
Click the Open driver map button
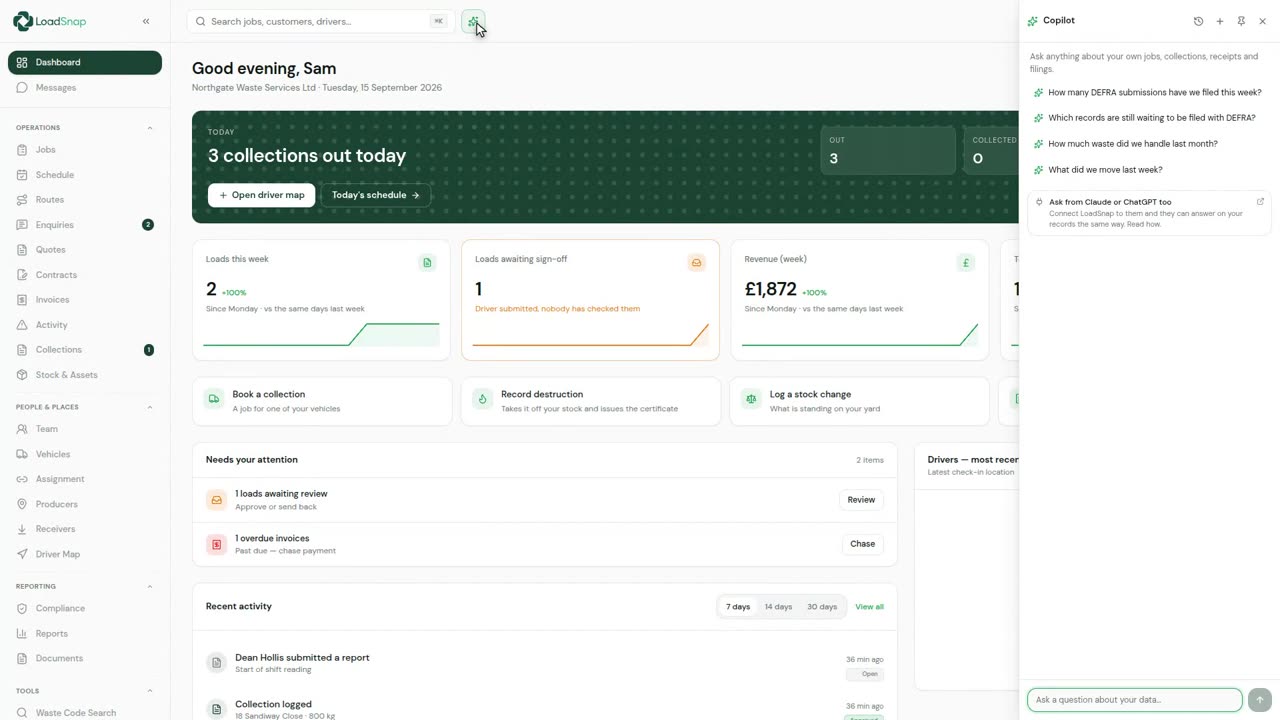pyautogui.click(x=262, y=195)
